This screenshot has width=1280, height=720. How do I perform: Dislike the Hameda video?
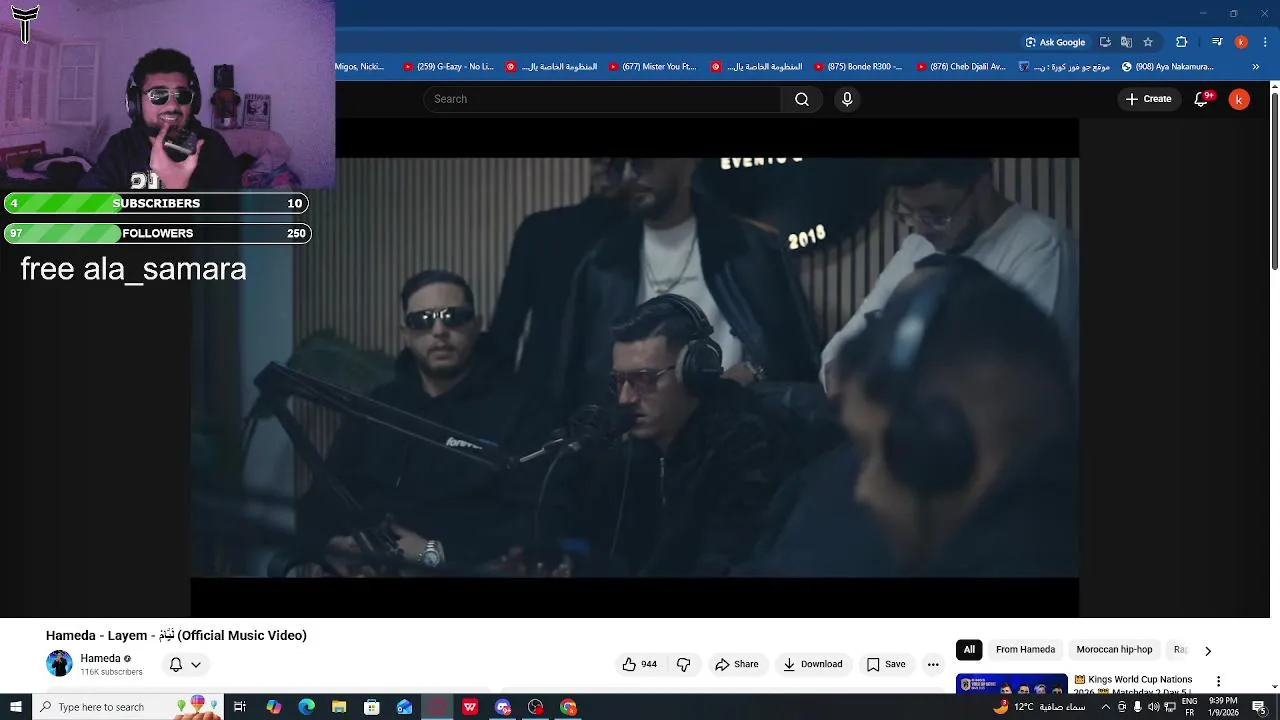[x=684, y=664]
